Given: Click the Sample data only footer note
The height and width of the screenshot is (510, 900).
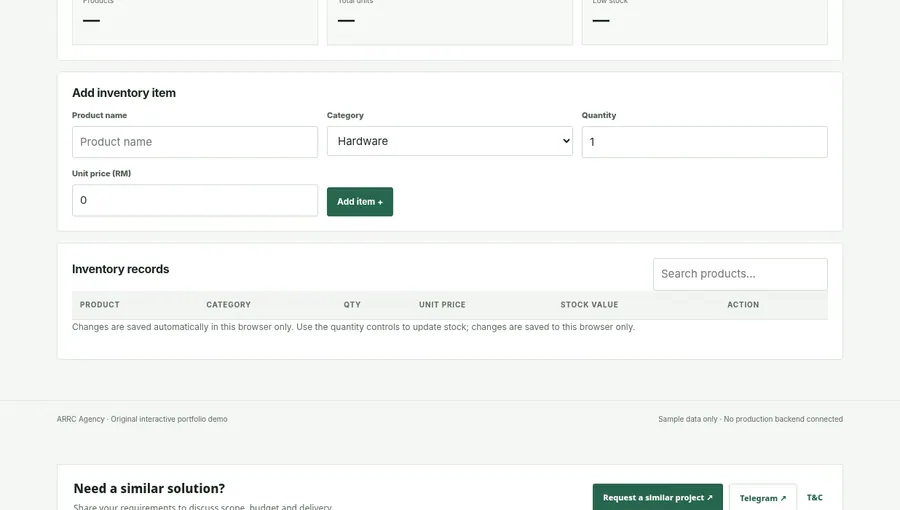Looking at the screenshot, I should pyautogui.click(x=750, y=419).
